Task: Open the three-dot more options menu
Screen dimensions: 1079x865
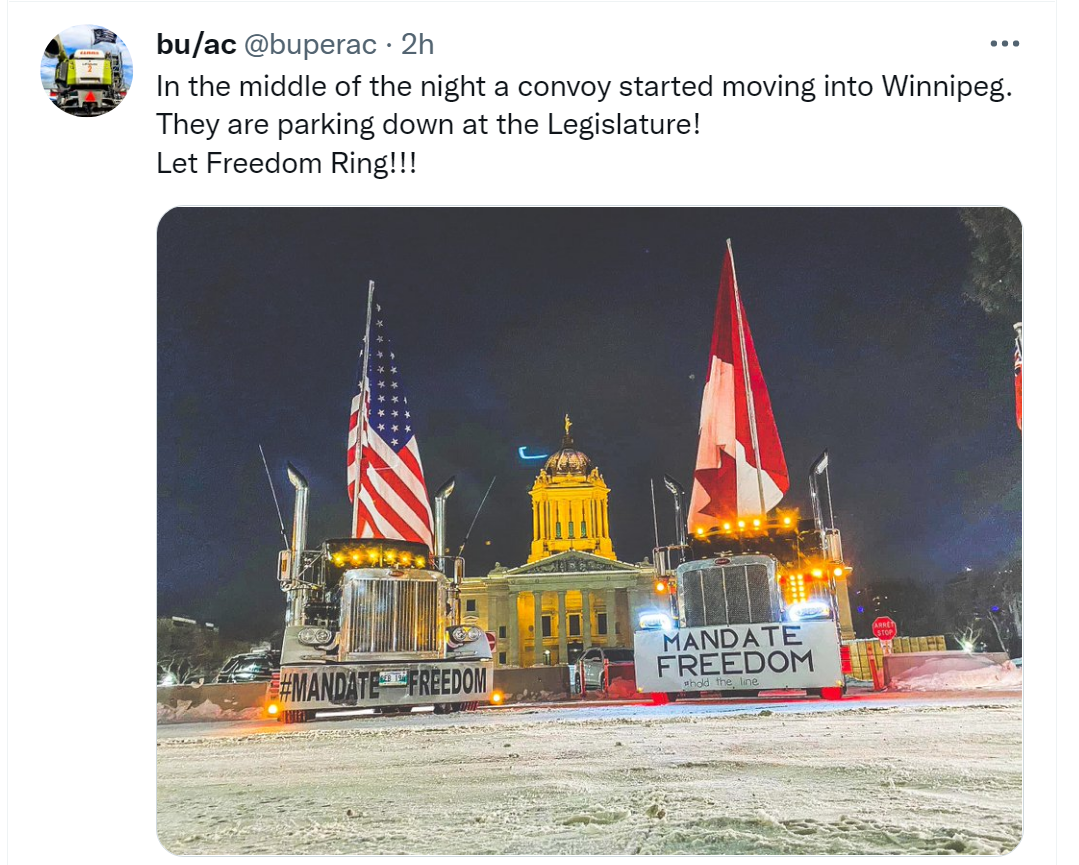Action: (x=1004, y=43)
